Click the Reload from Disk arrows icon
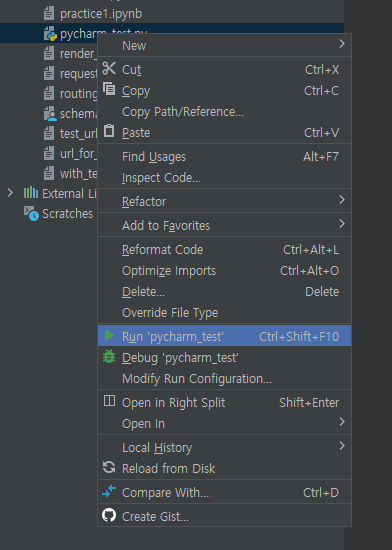The height and width of the screenshot is (550, 392). 109,467
